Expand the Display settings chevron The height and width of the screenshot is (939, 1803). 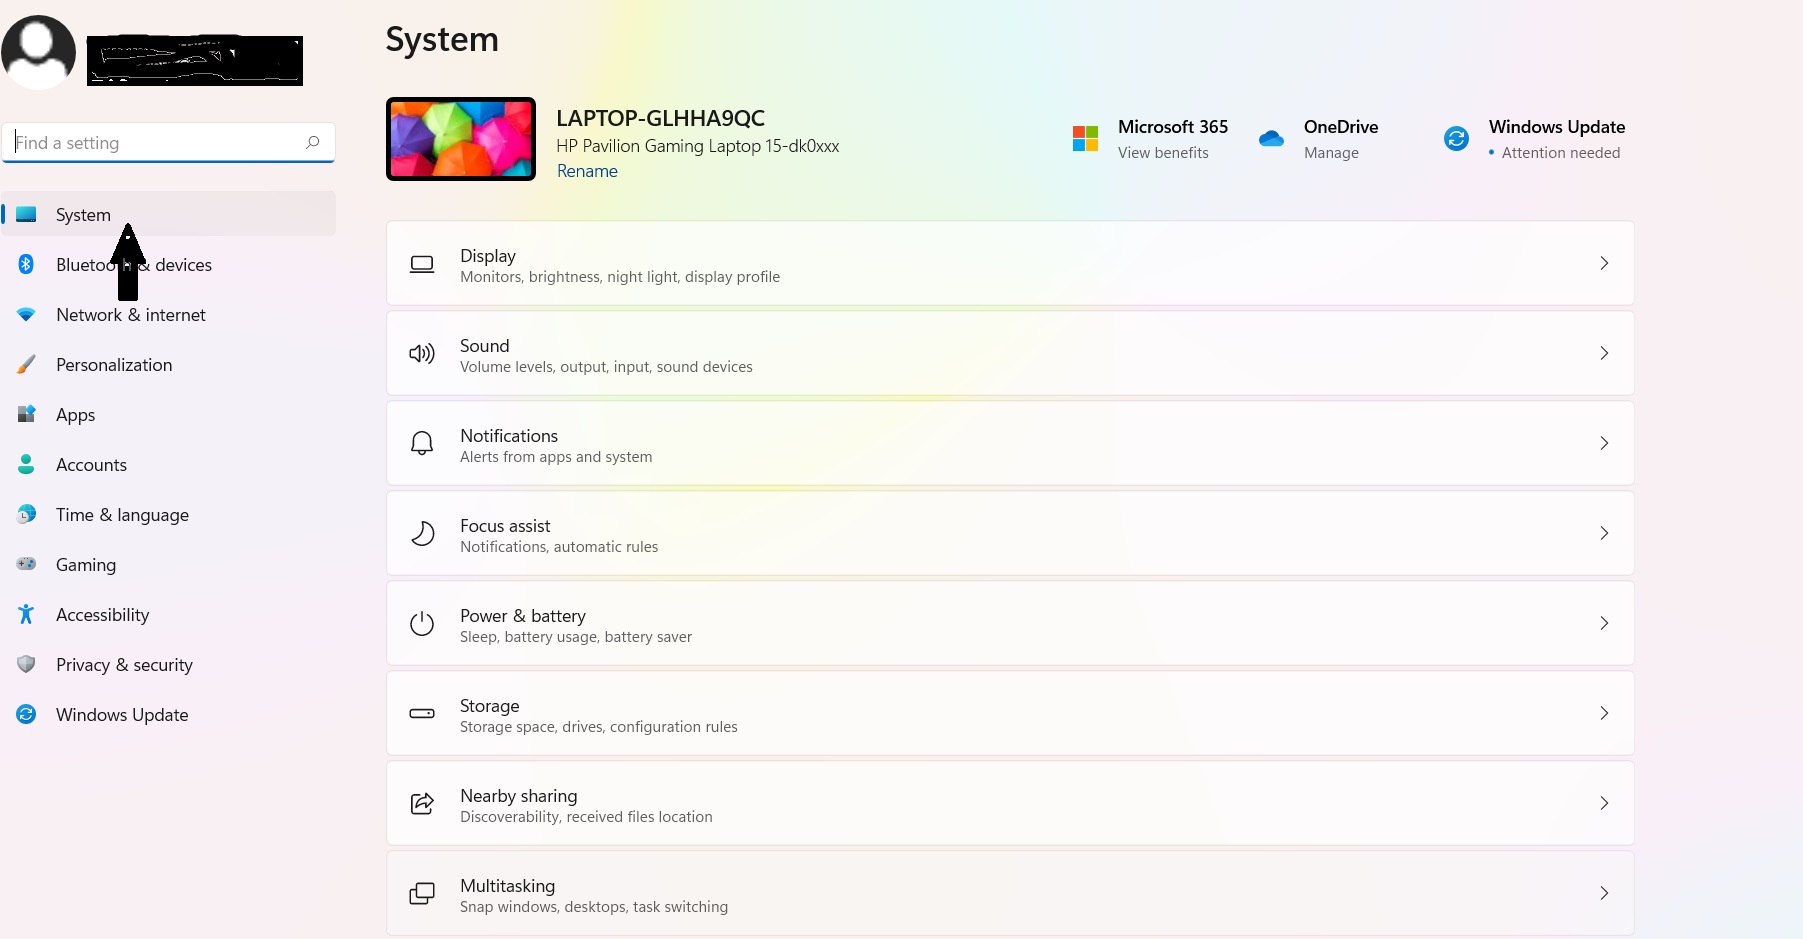1603,263
